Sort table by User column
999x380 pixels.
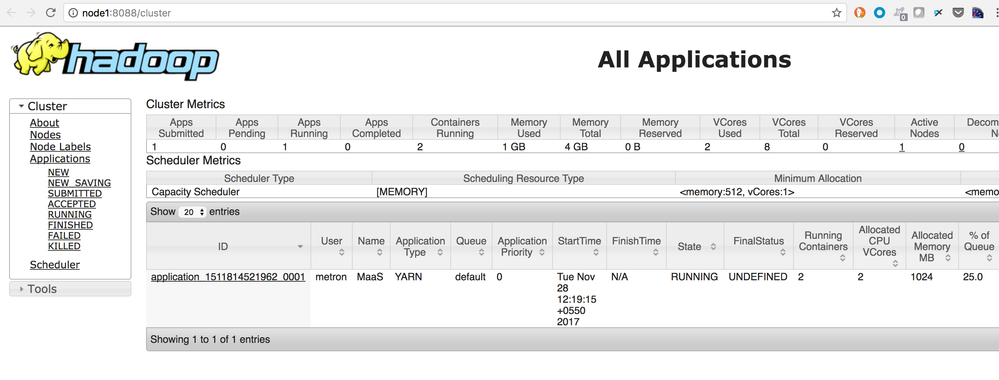331,246
